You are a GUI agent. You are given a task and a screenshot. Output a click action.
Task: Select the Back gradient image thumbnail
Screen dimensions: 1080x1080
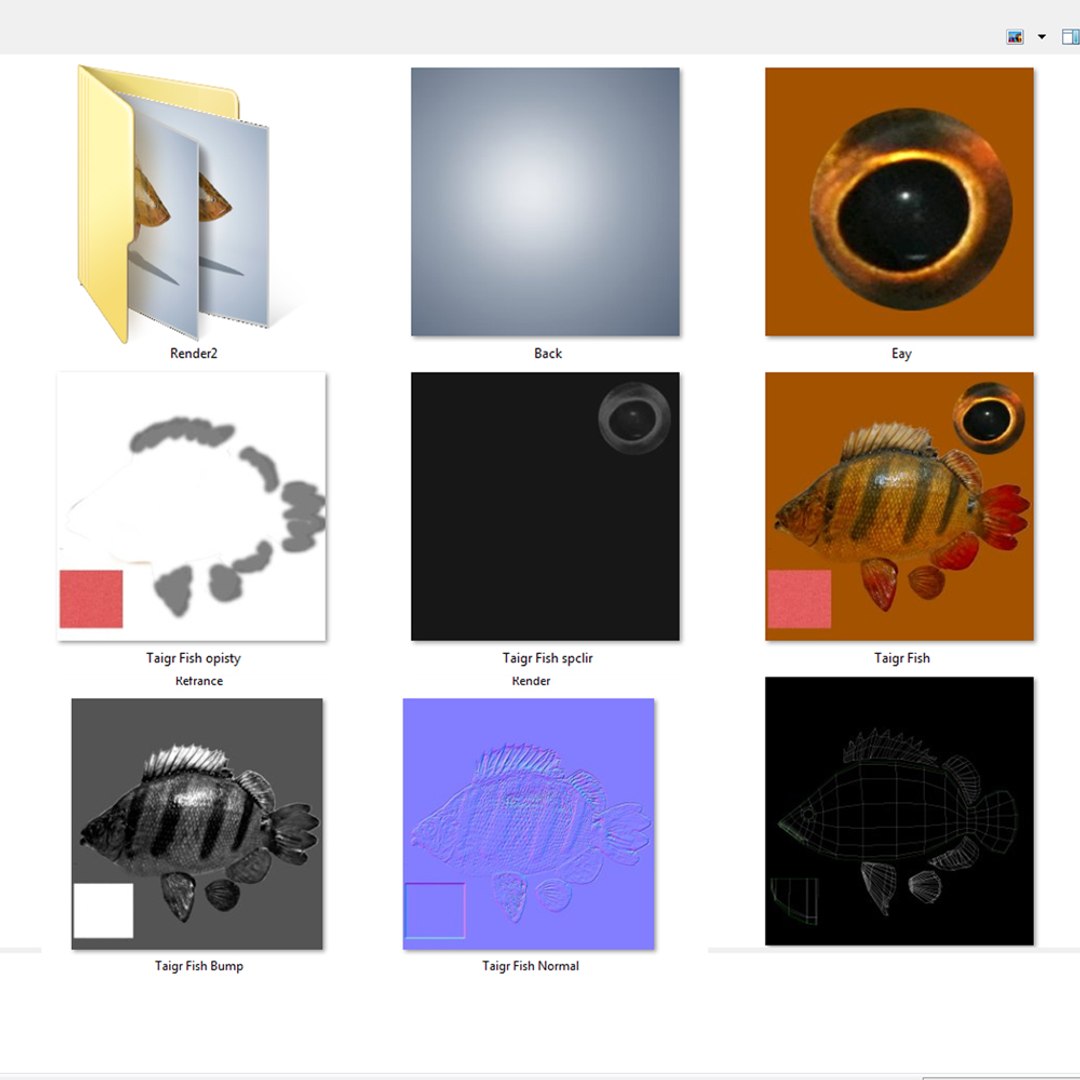546,202
